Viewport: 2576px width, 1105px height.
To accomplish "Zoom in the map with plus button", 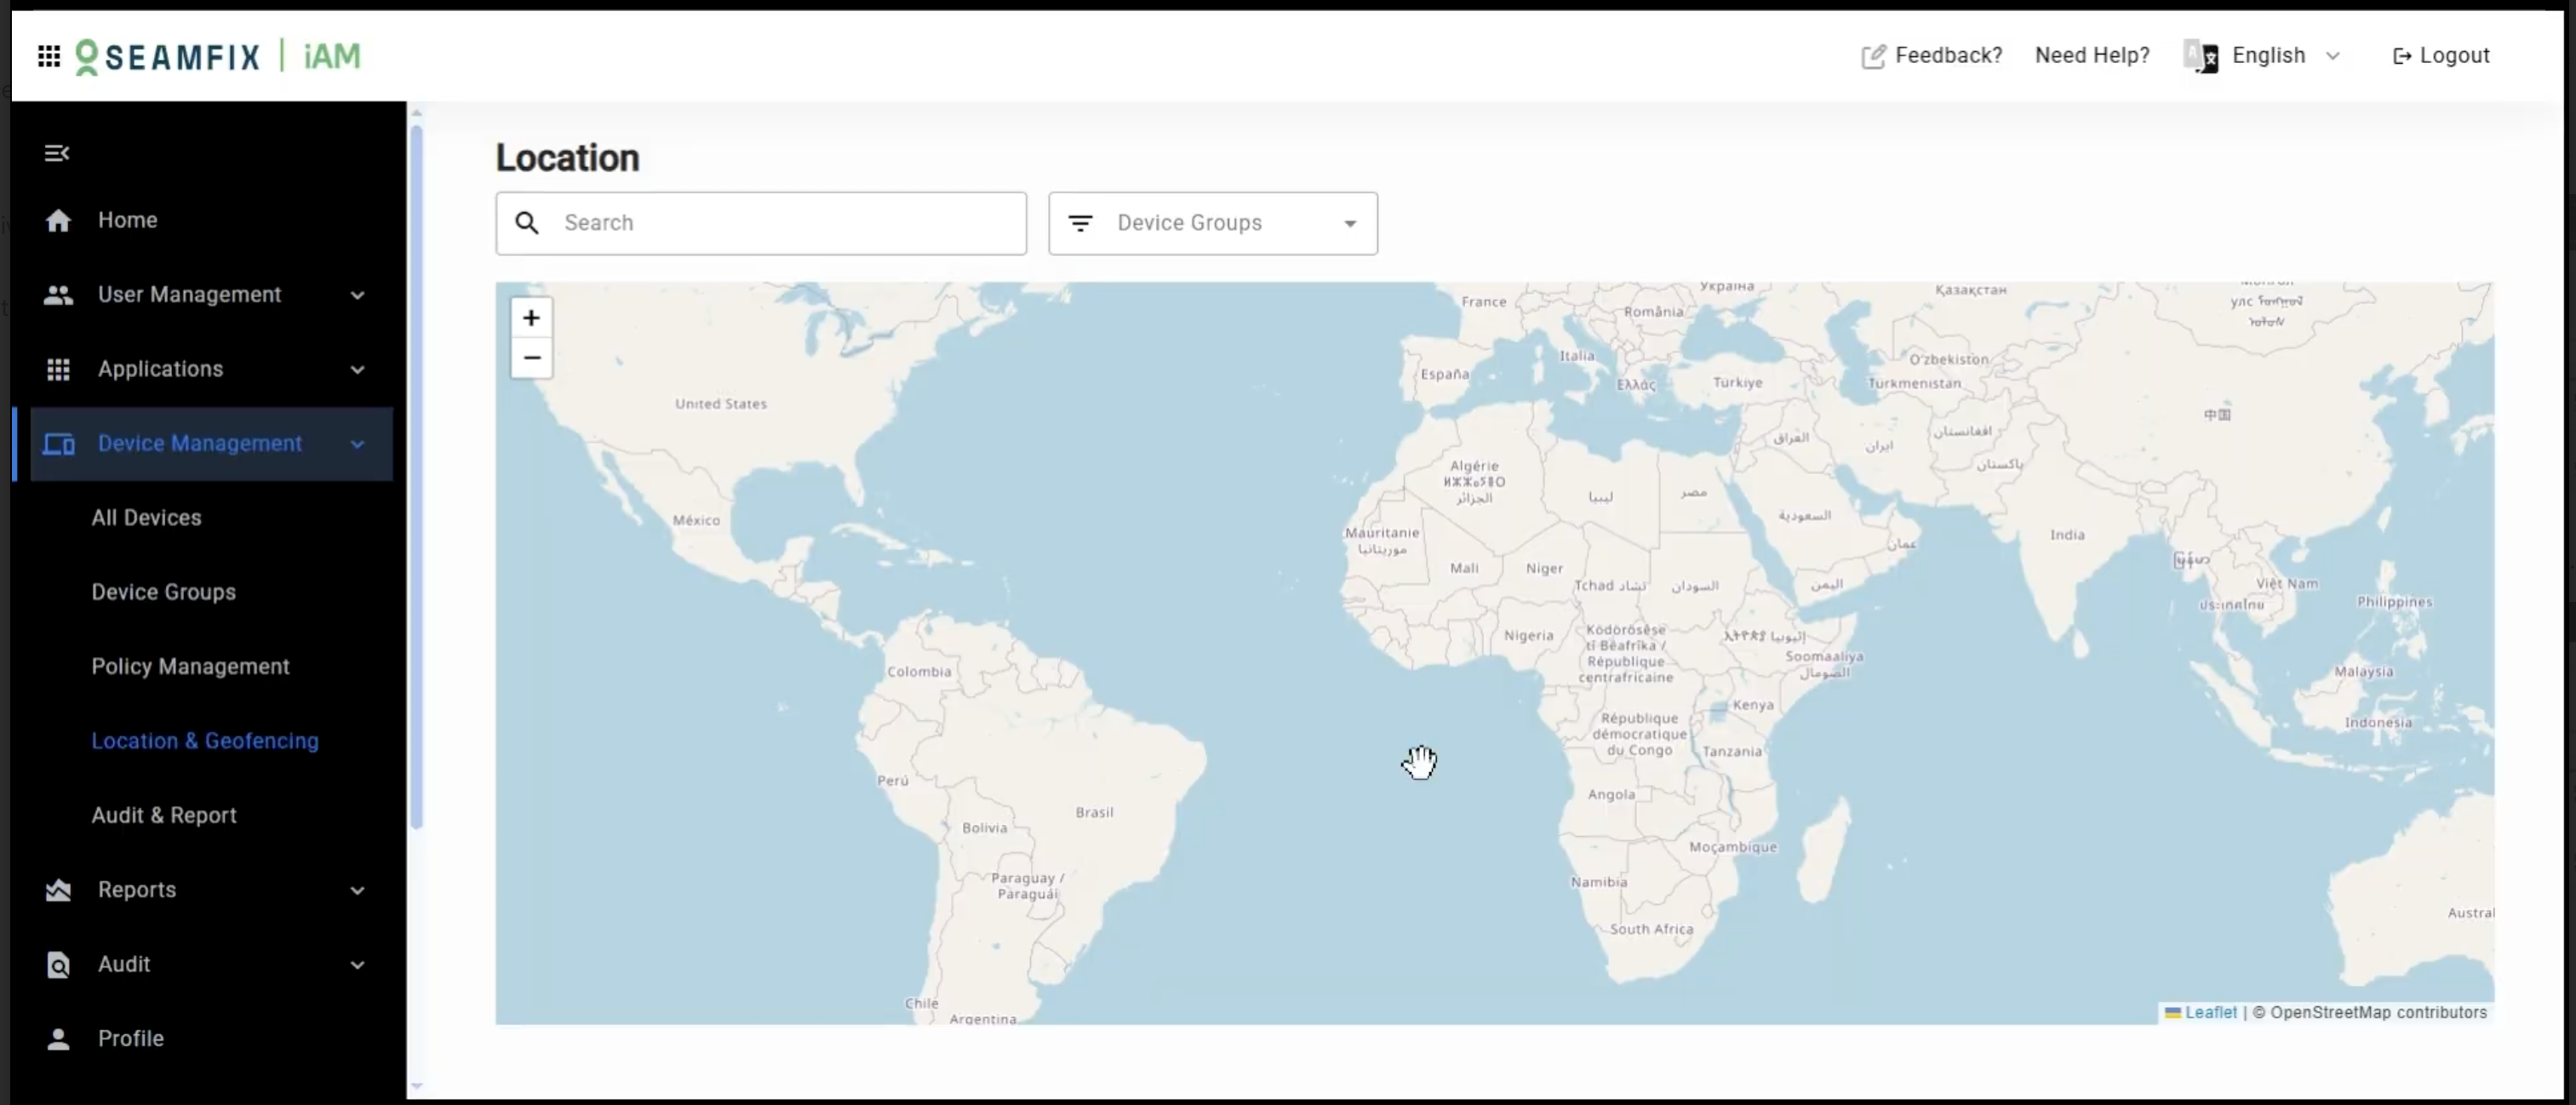I will click(531, 318).
